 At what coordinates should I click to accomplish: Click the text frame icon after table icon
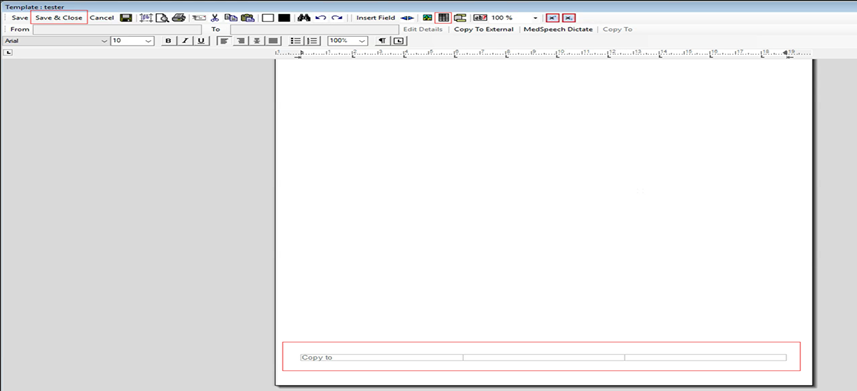460,18
